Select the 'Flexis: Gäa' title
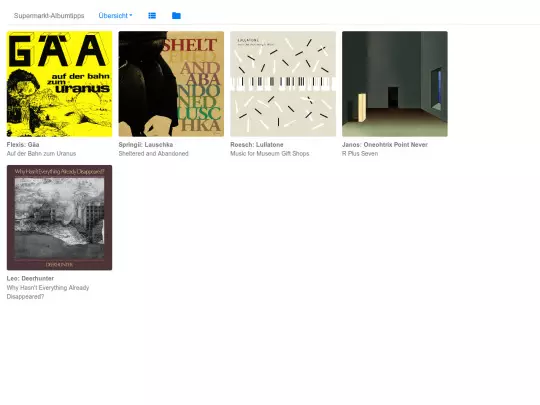Viewport: 540px width, 405px height. [23, 145]
